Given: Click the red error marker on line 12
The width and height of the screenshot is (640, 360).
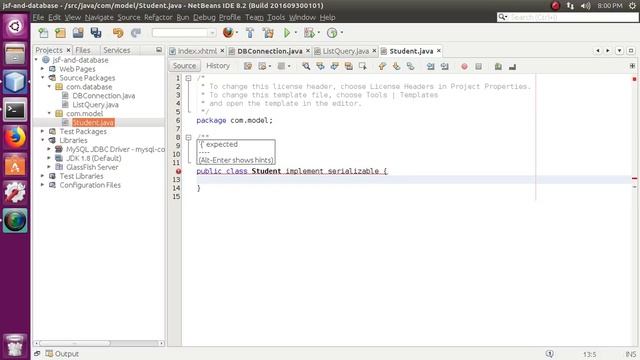Looking at the screenshot, I should point(178,171).
